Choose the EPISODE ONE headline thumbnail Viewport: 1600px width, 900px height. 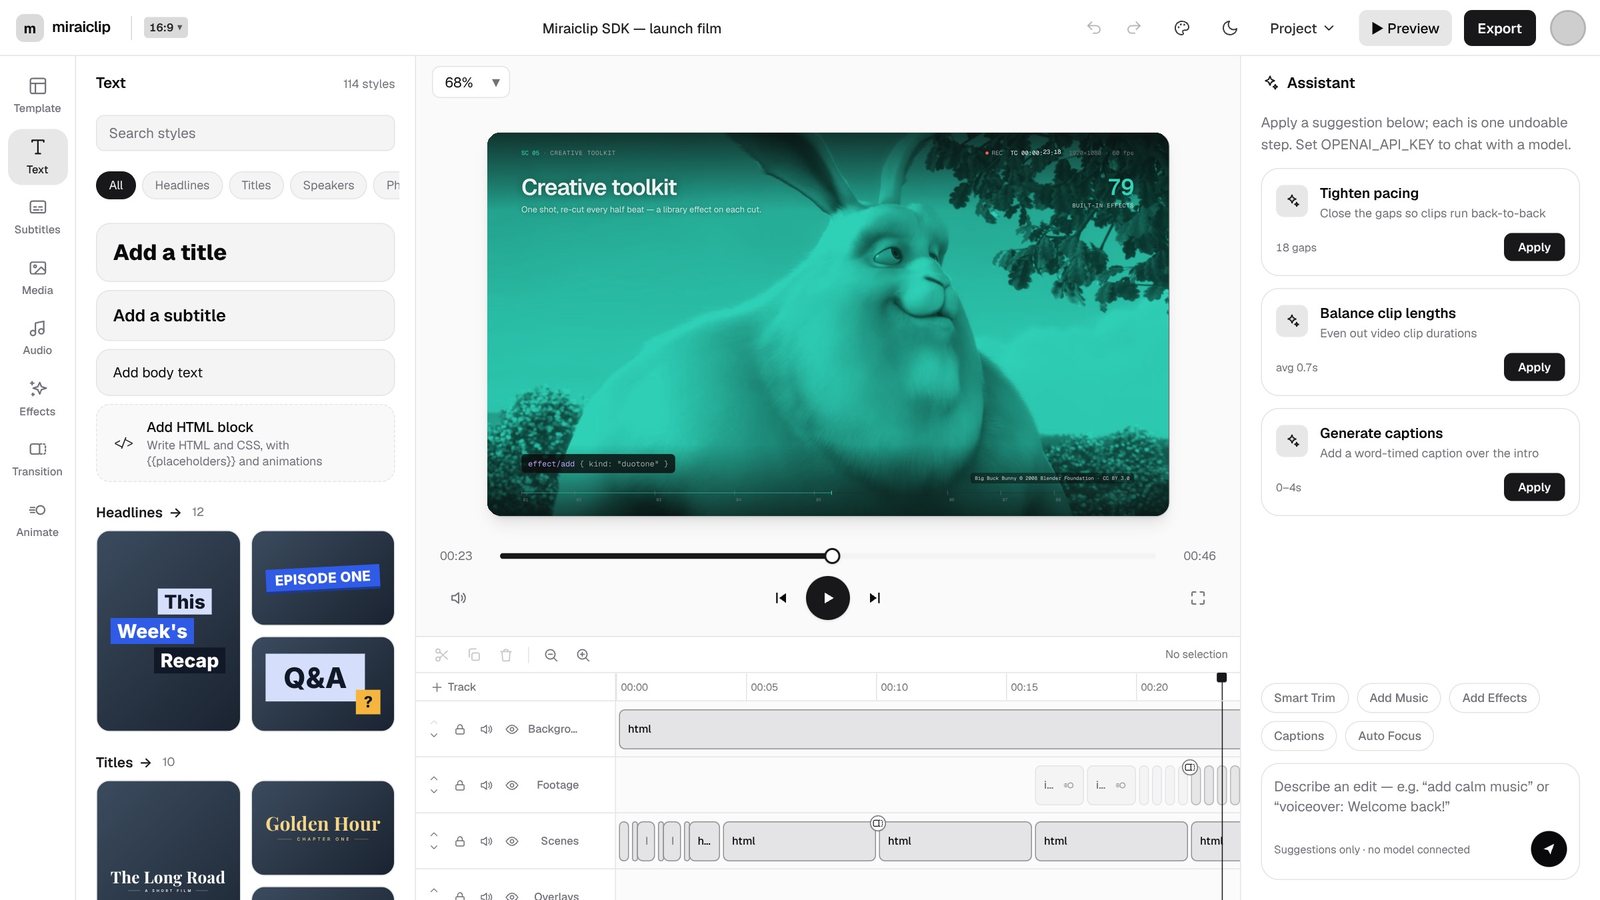pyautogui.click(x=323, y=578)
